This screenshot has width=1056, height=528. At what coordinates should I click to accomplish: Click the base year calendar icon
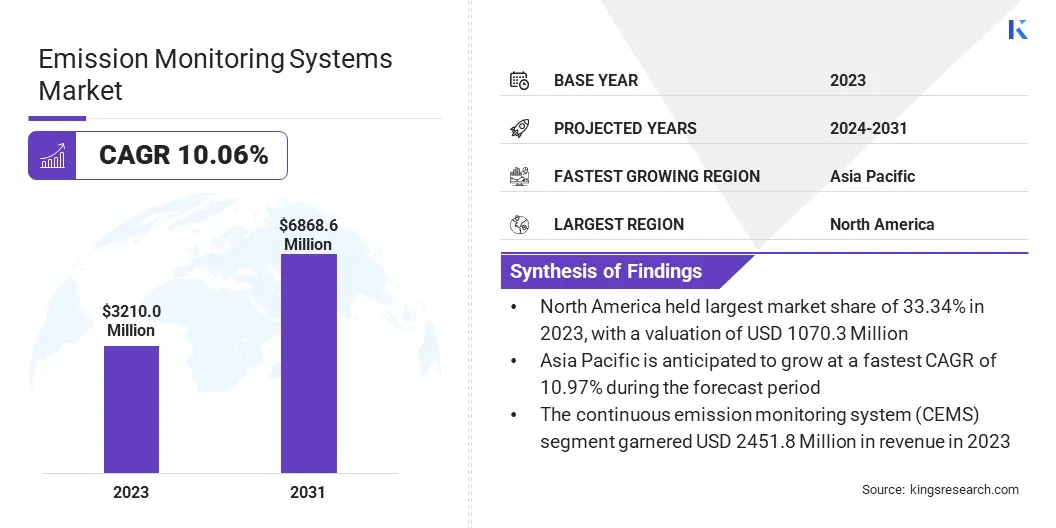[x=519, y=80]
